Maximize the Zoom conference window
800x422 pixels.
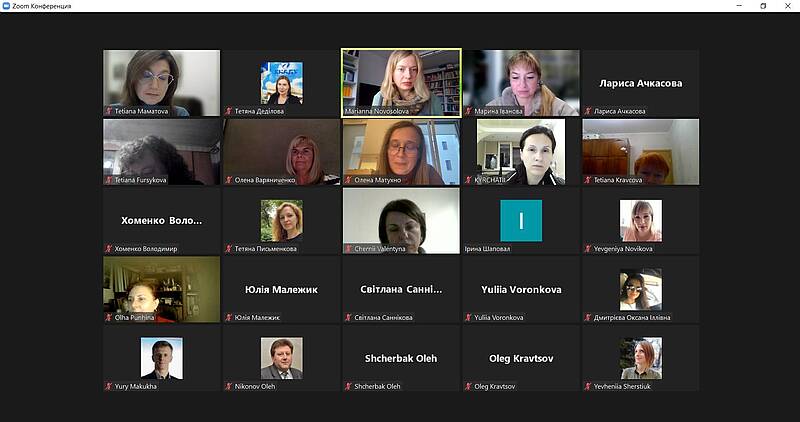click(x=763, y=6)
